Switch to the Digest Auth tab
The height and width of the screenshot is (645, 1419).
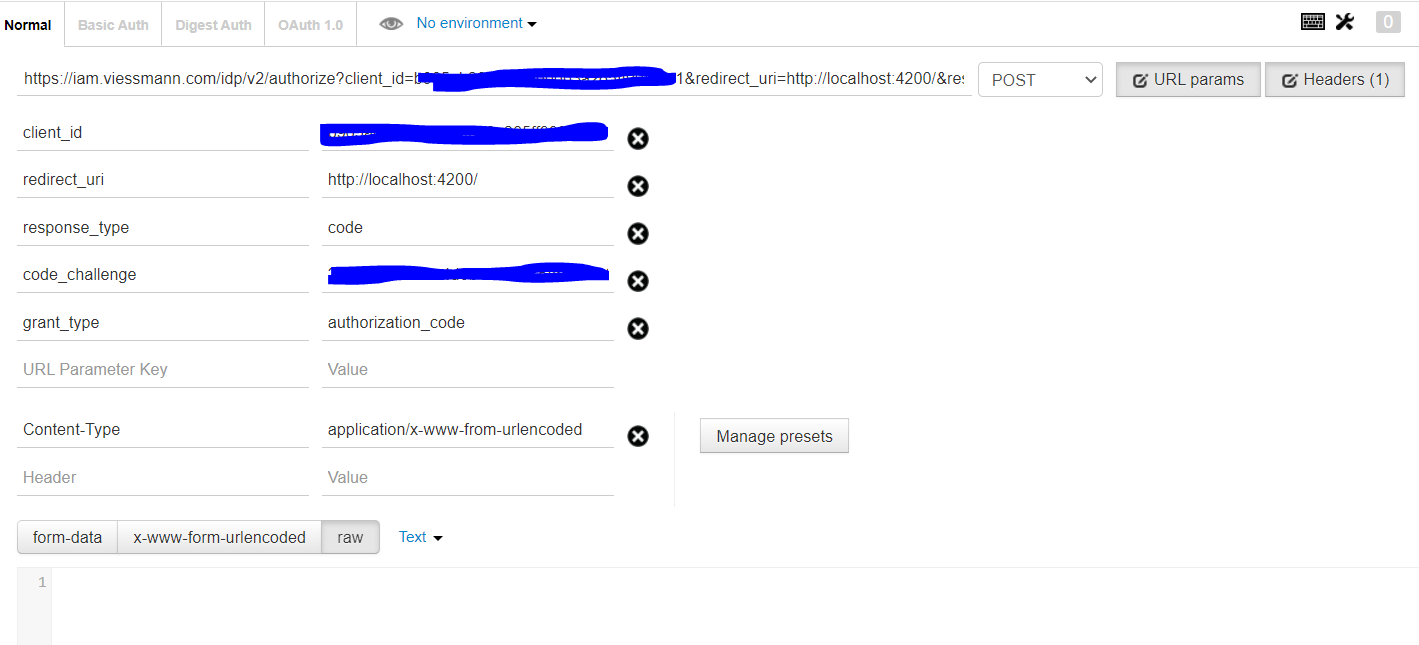[213, 25]
